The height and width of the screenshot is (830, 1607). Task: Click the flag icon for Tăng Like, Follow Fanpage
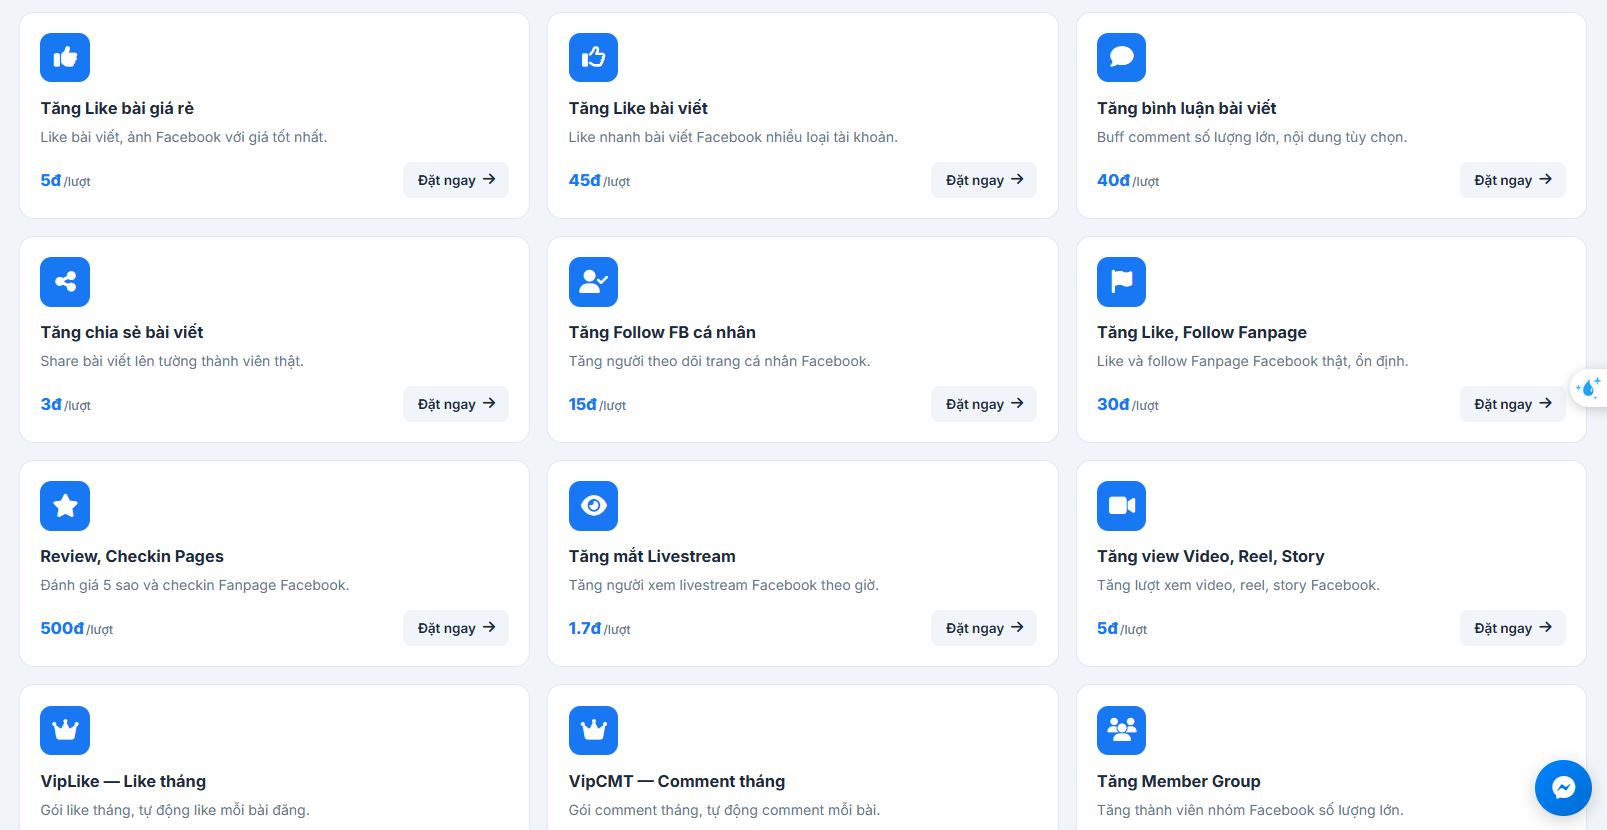(1121, 282)
